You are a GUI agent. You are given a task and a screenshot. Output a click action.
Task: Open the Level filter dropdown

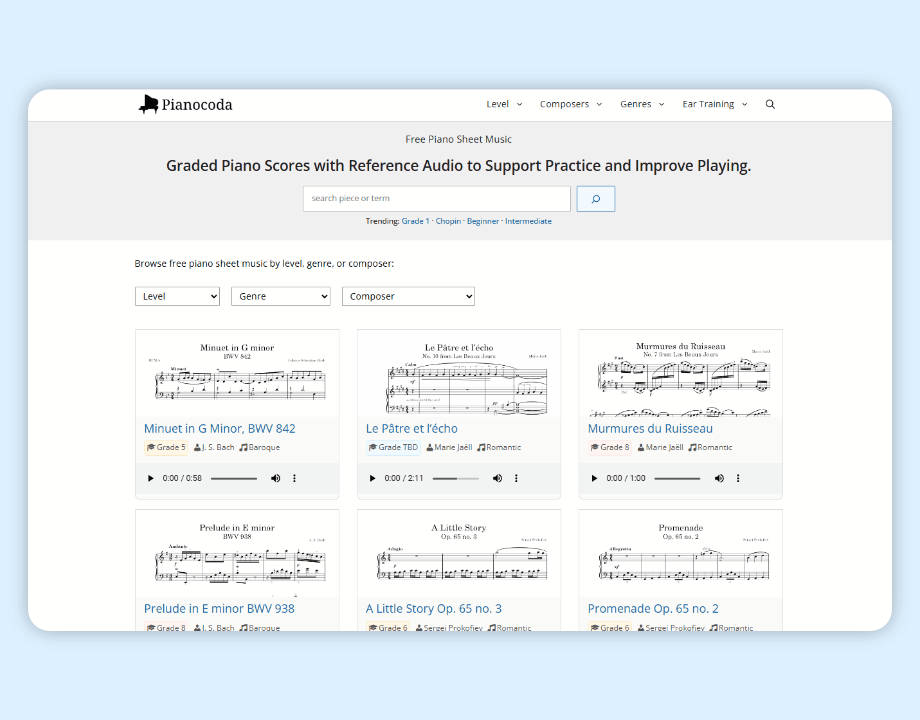pos(177,297)
